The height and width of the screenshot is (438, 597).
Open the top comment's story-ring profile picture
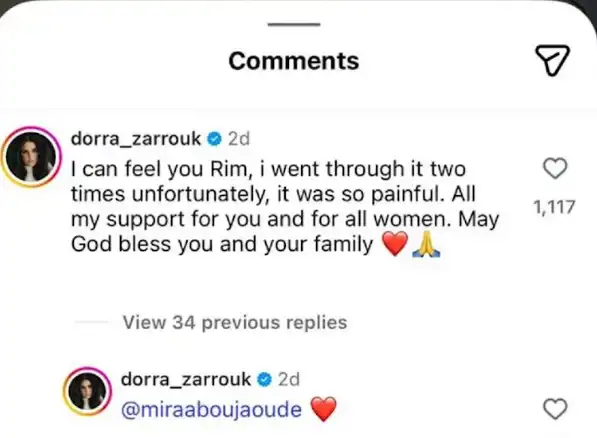[x=31, y=157]
